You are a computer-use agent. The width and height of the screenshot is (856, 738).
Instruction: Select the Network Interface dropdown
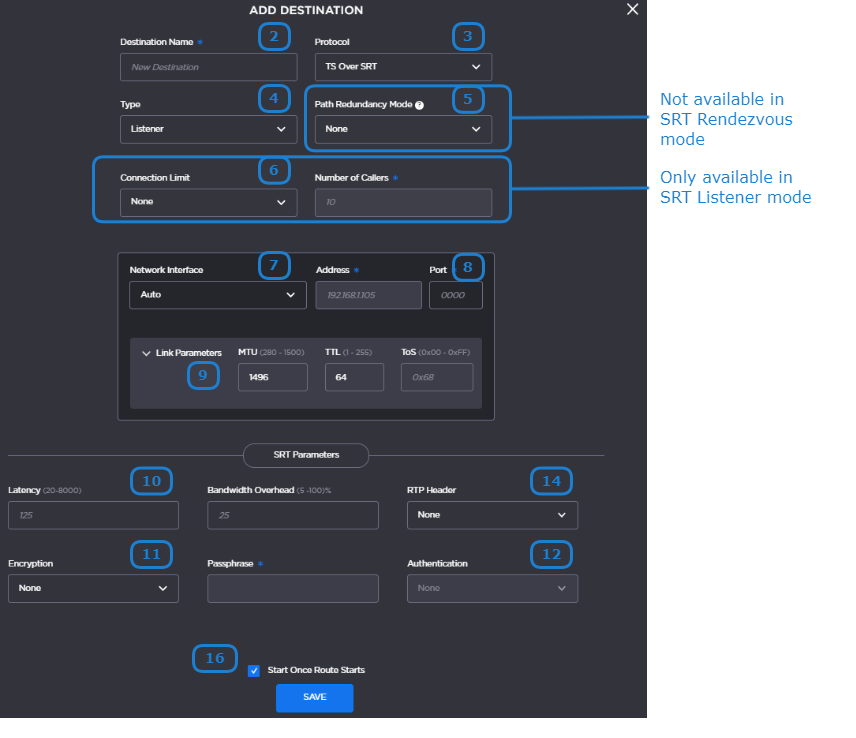pyautogui.click(x=217, y=295)
